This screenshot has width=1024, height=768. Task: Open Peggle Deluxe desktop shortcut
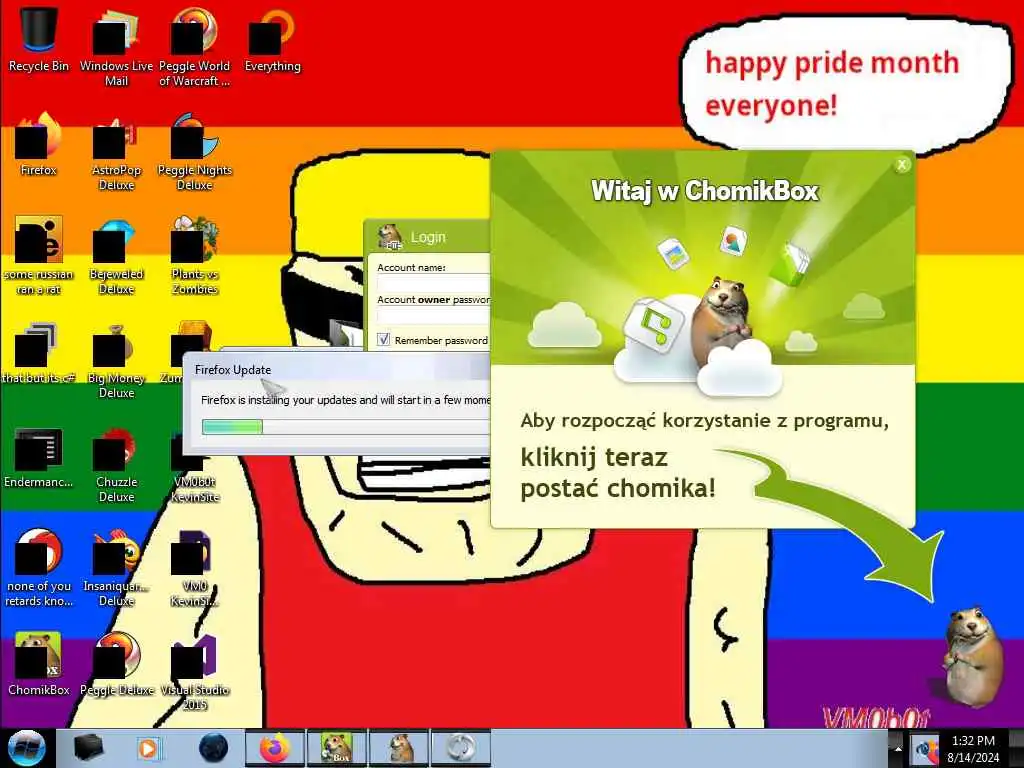click(x=116, y=663)
